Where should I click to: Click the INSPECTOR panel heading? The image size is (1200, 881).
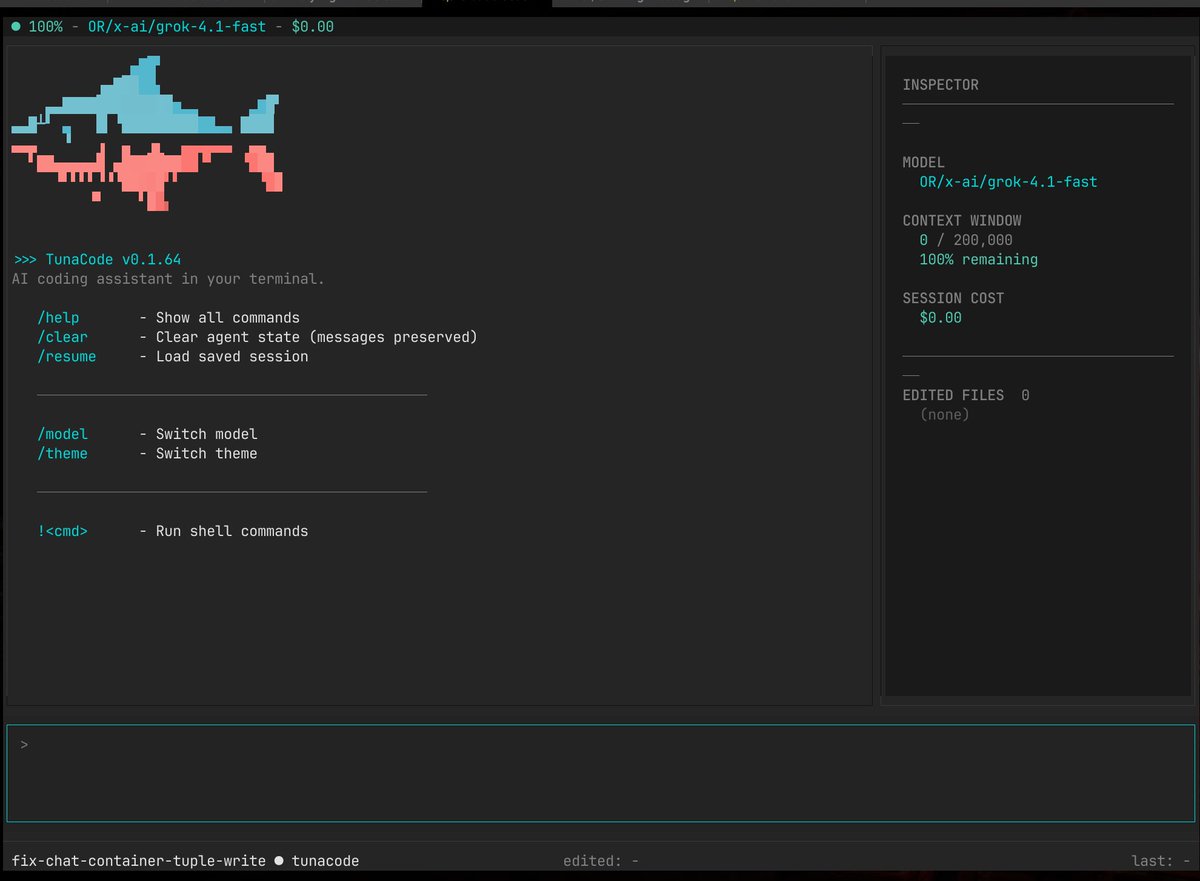(x=940, y=85)
